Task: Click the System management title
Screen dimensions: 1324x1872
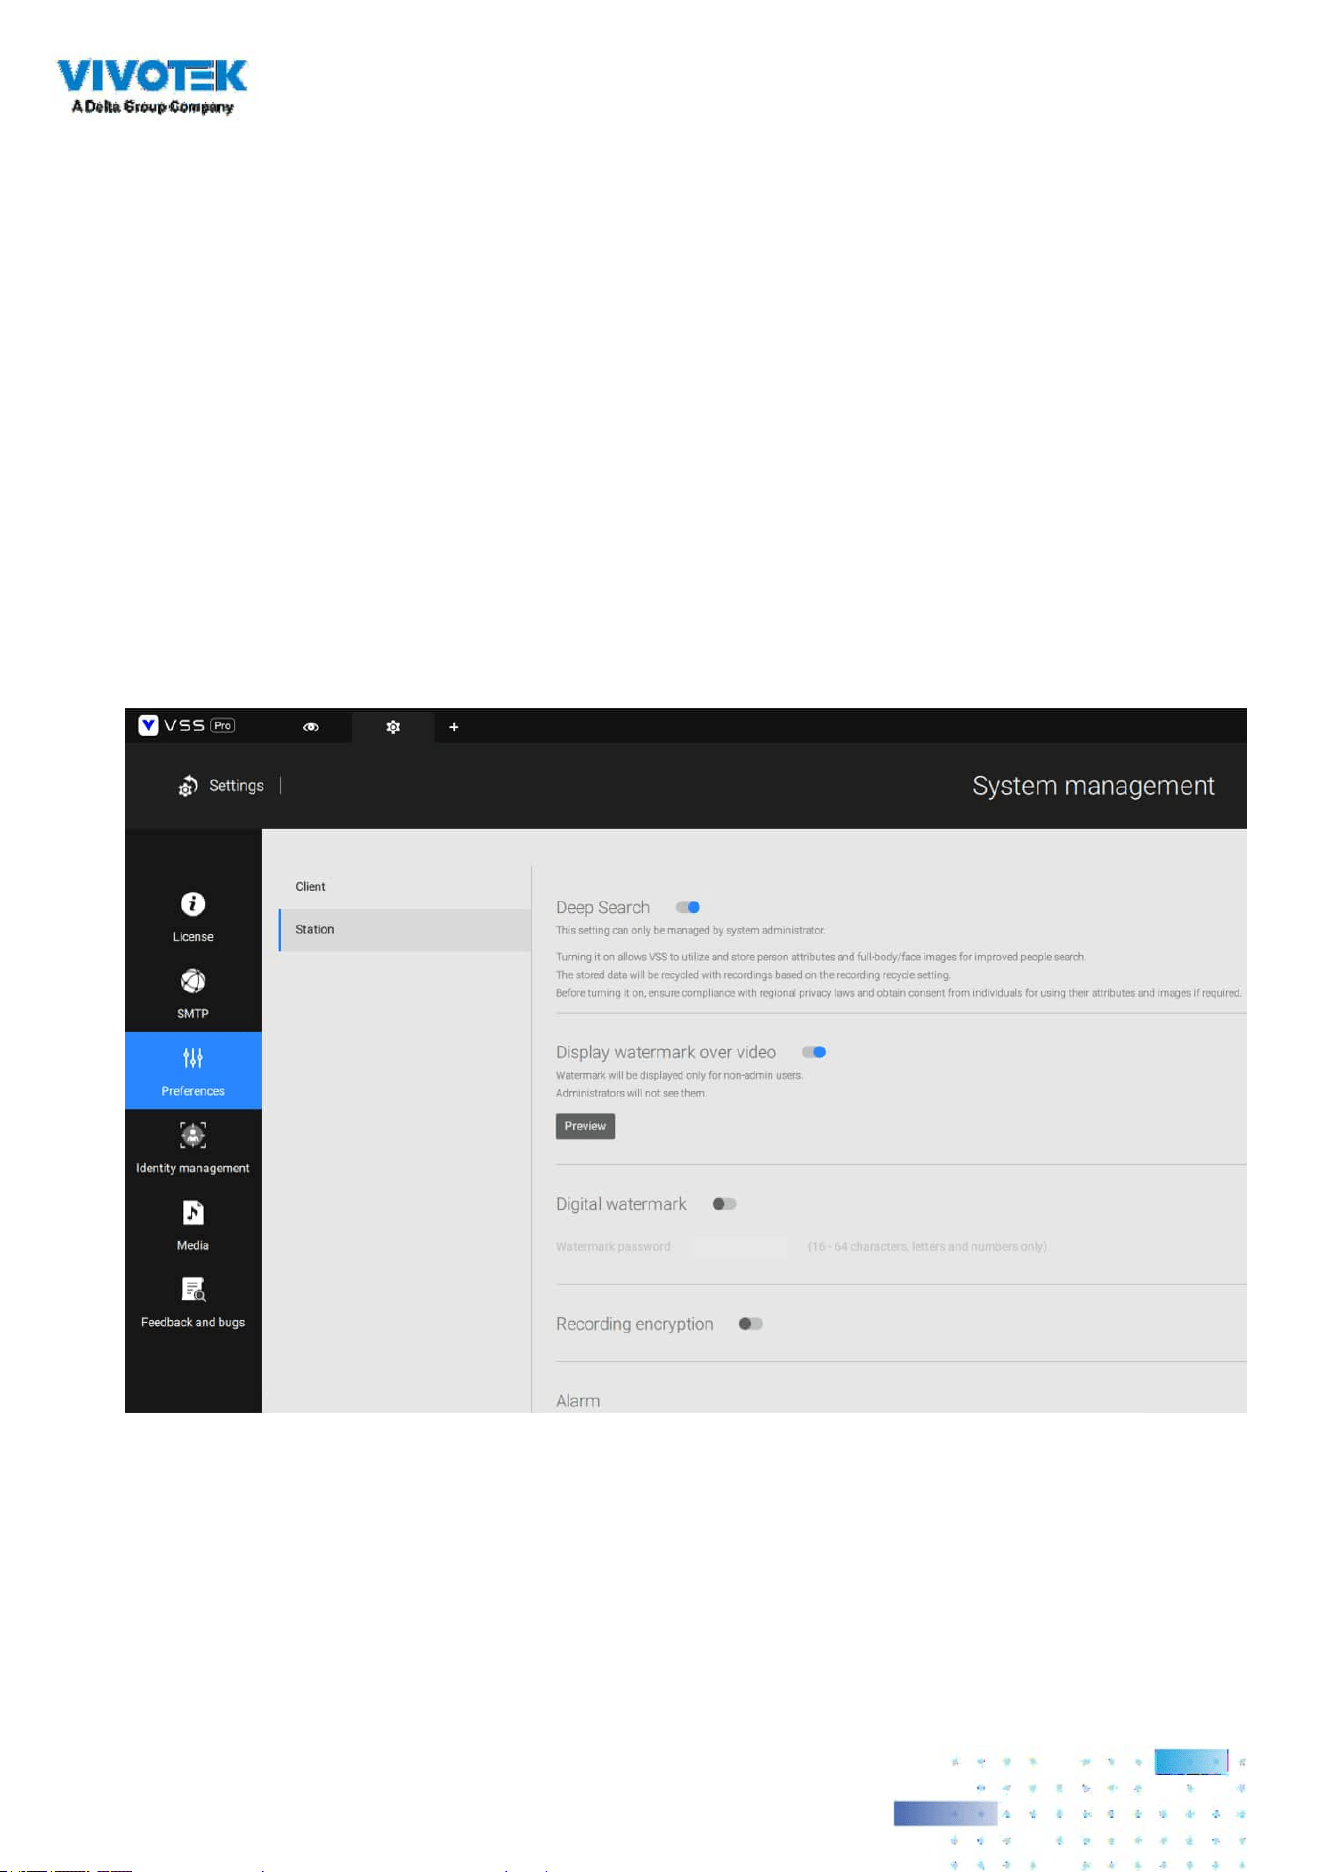Action: coord(1093,786)
